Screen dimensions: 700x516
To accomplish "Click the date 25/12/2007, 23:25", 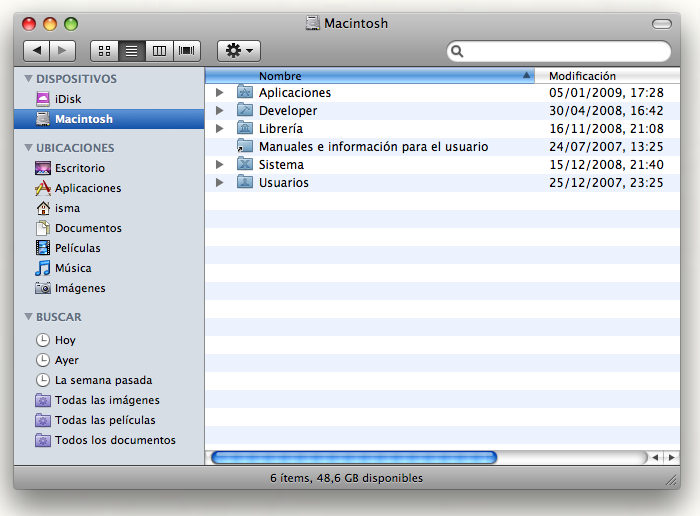I will 606,183.
